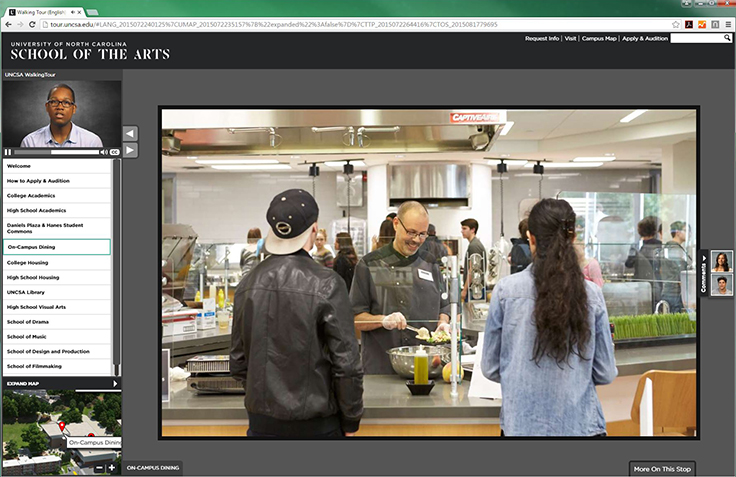Expand More On This Stop
Viewport: 736px width, 477px height.
click(663, 468)
